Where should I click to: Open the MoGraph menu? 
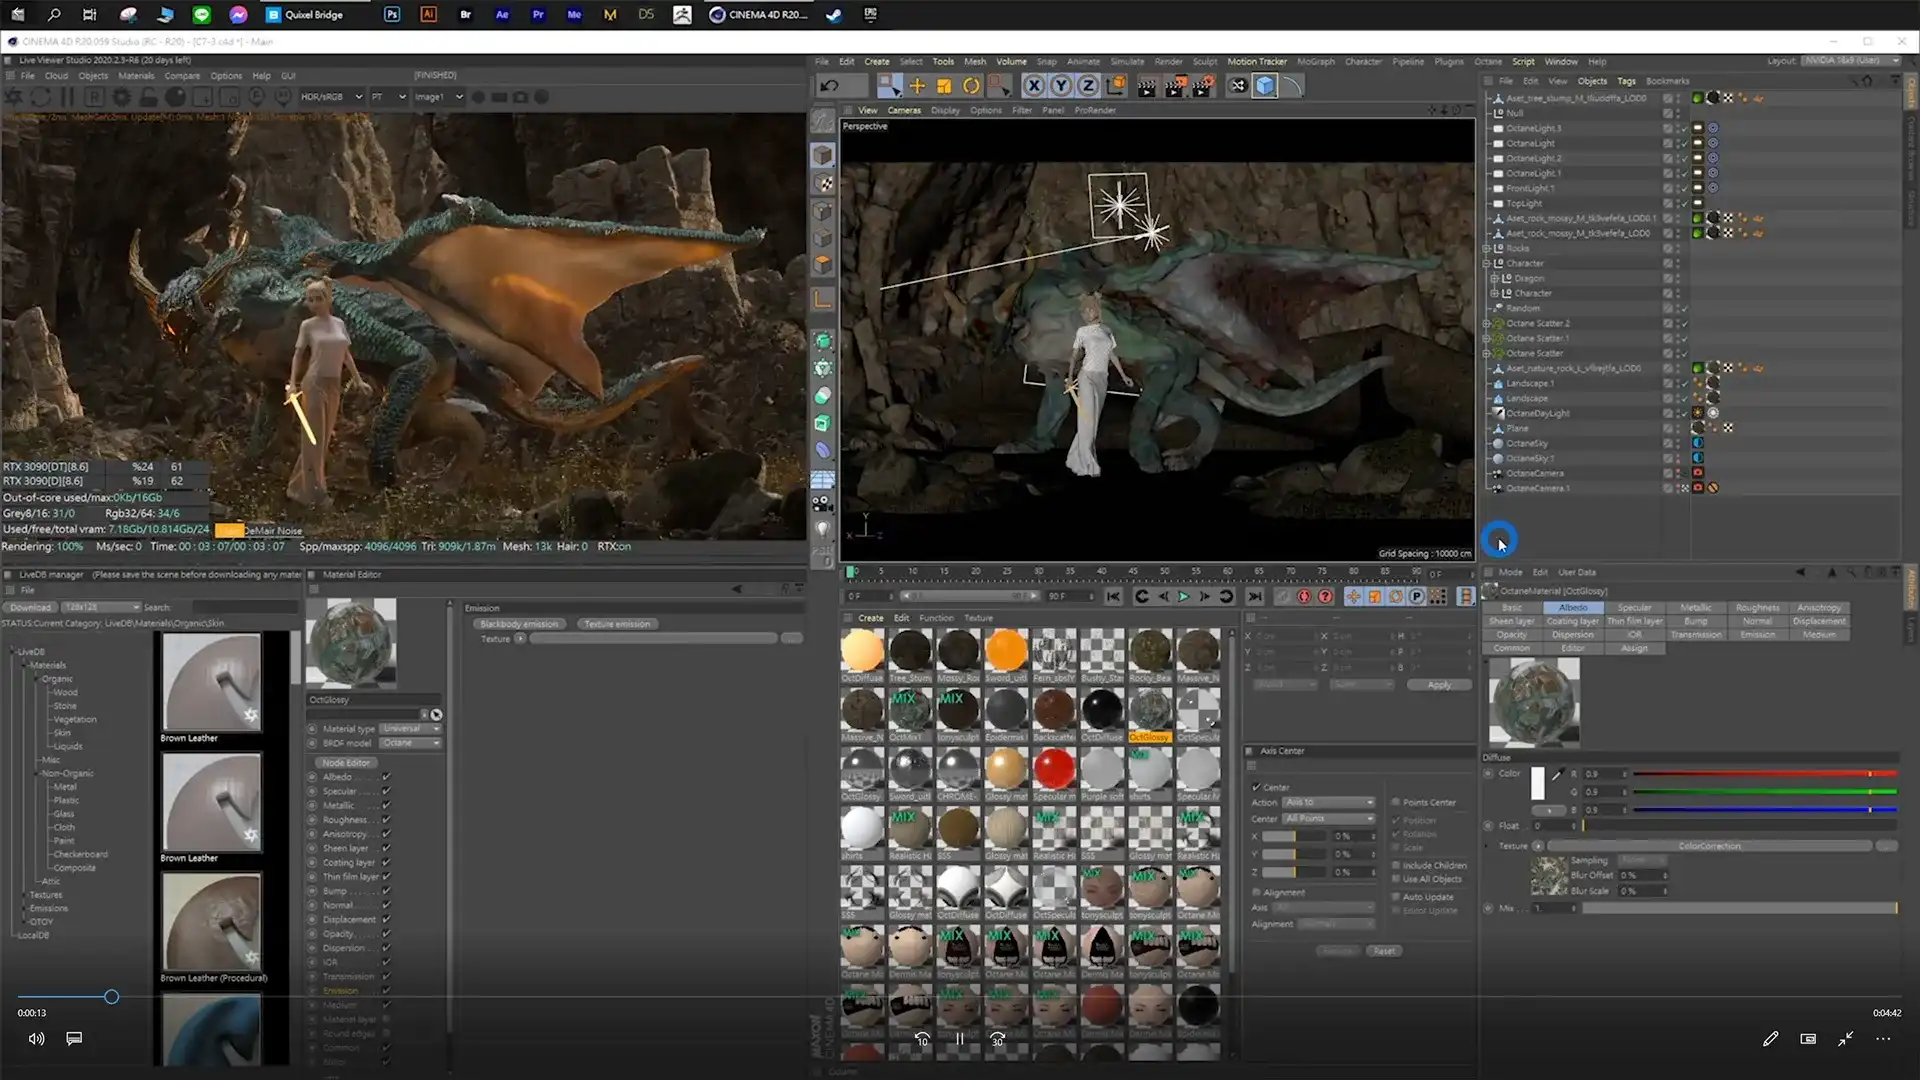pyautogui.click(x=1315, y=62)
